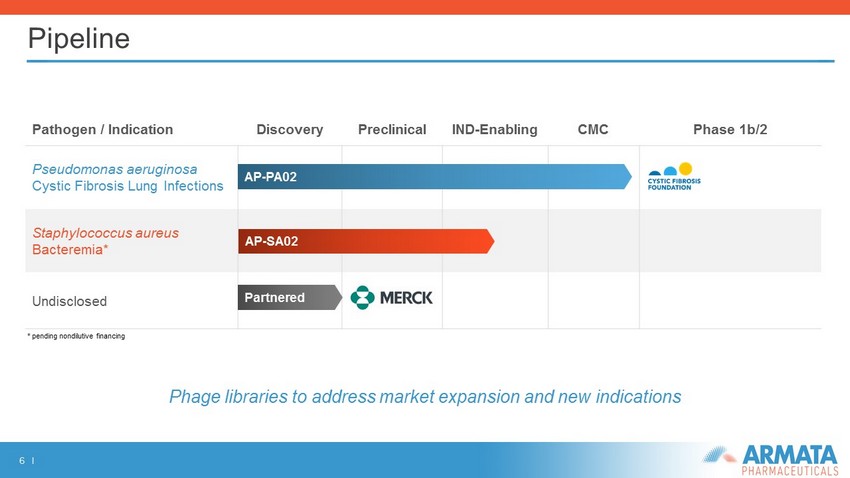The image size is (850, 478).
Task: Click the Armata Pharmaceuticals logo
Action: click(770, 460)
